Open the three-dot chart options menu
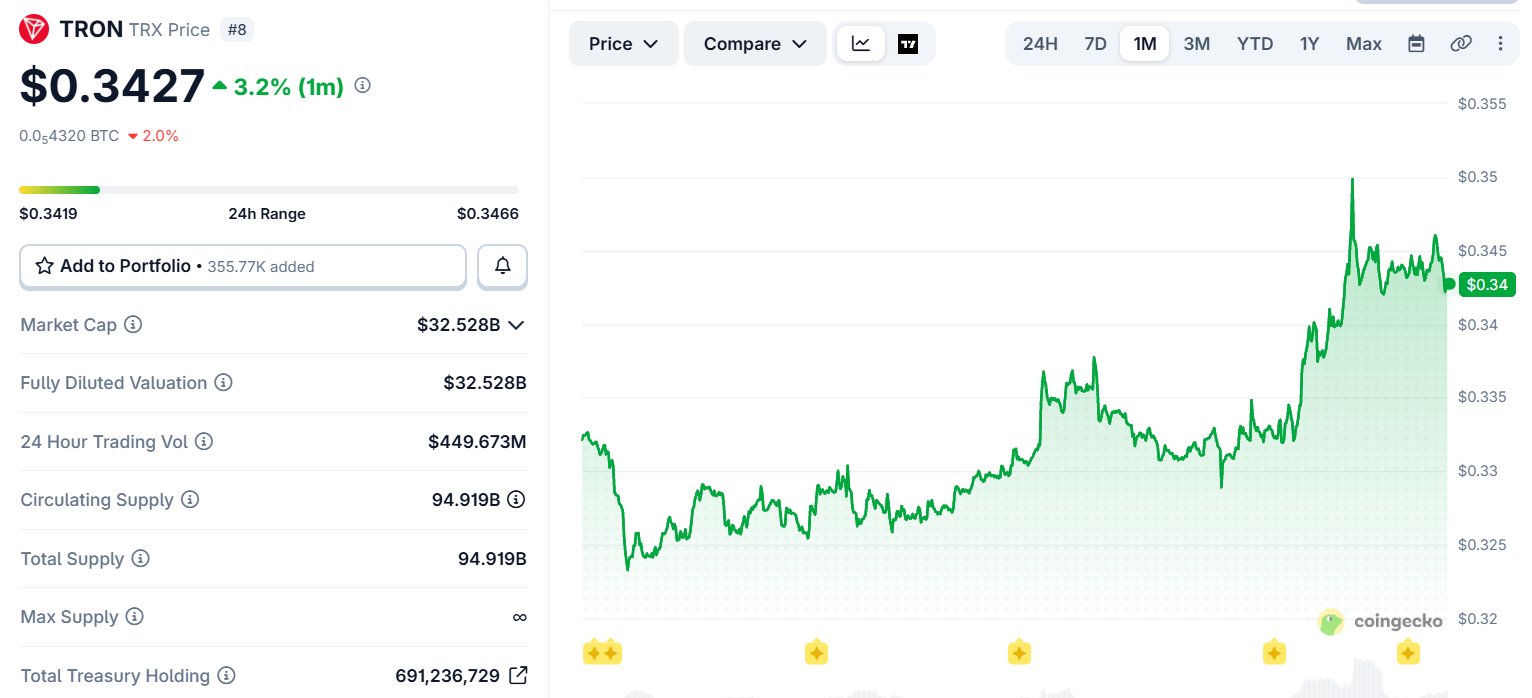 [1500, 44]
